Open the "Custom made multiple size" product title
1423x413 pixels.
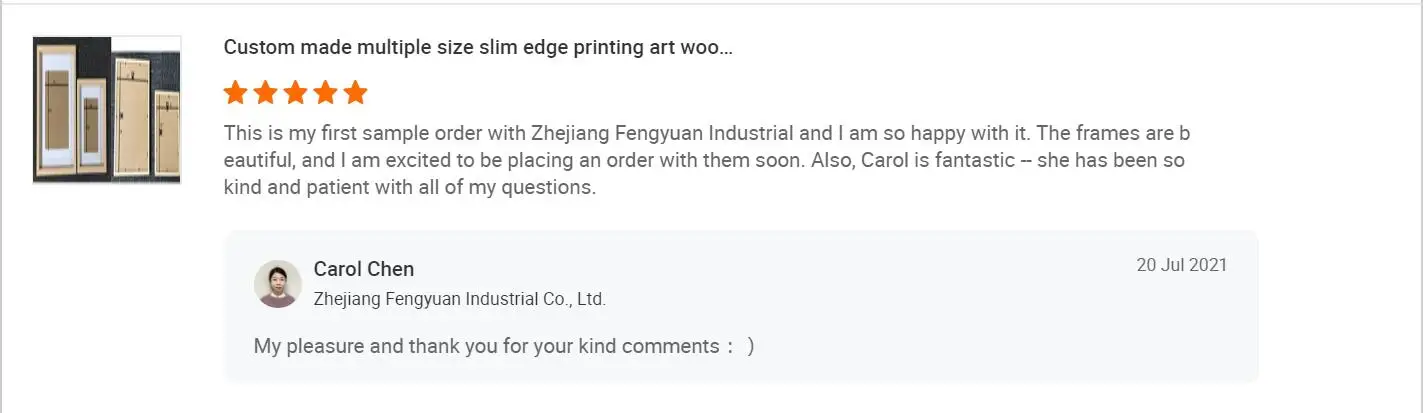(470, 48)
